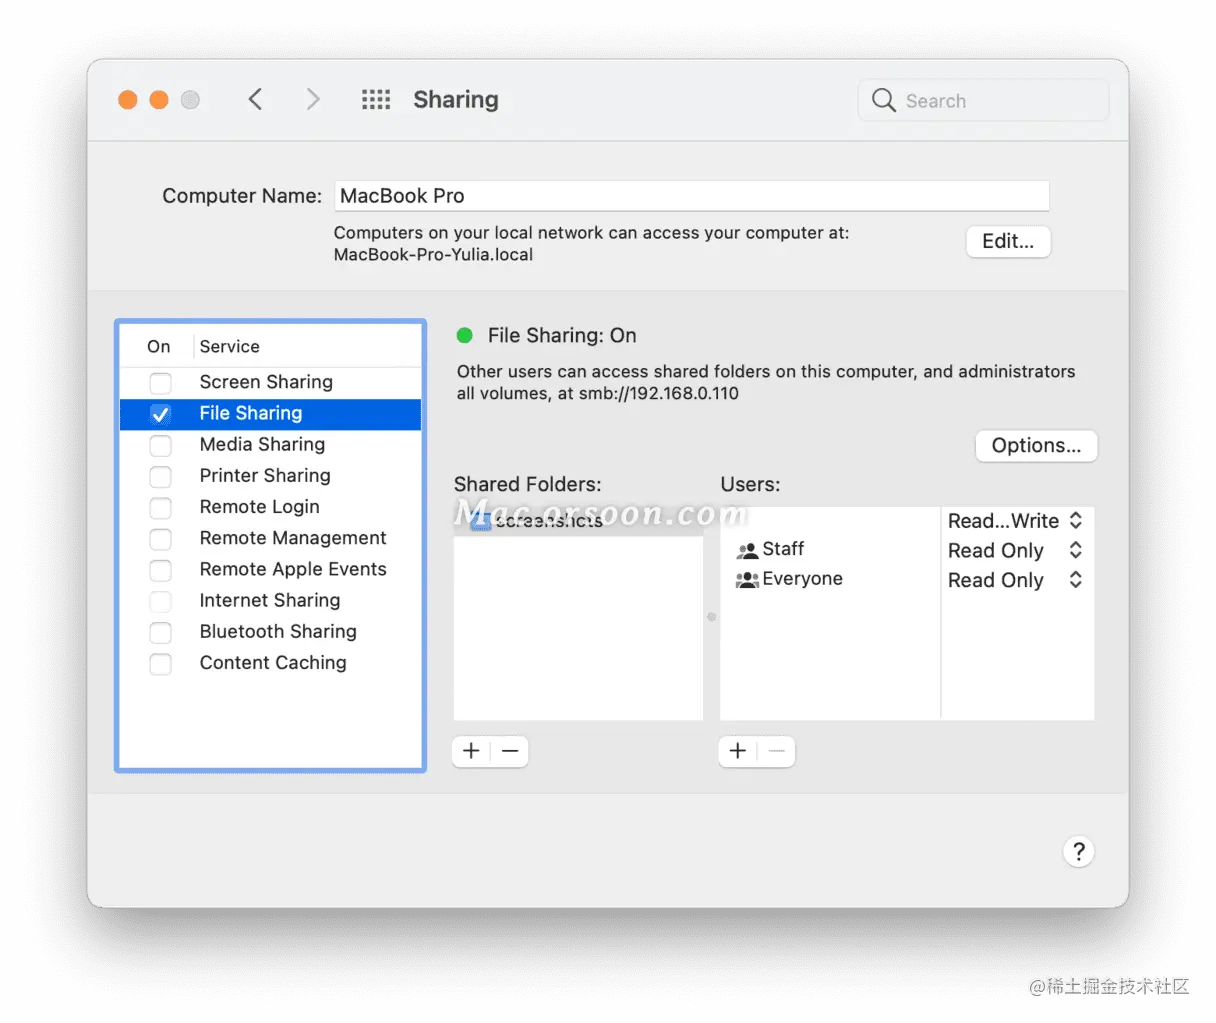Screen dimensions: 1216x1023
Task: Select the File Sharing service row
Action: pos(271,414)
